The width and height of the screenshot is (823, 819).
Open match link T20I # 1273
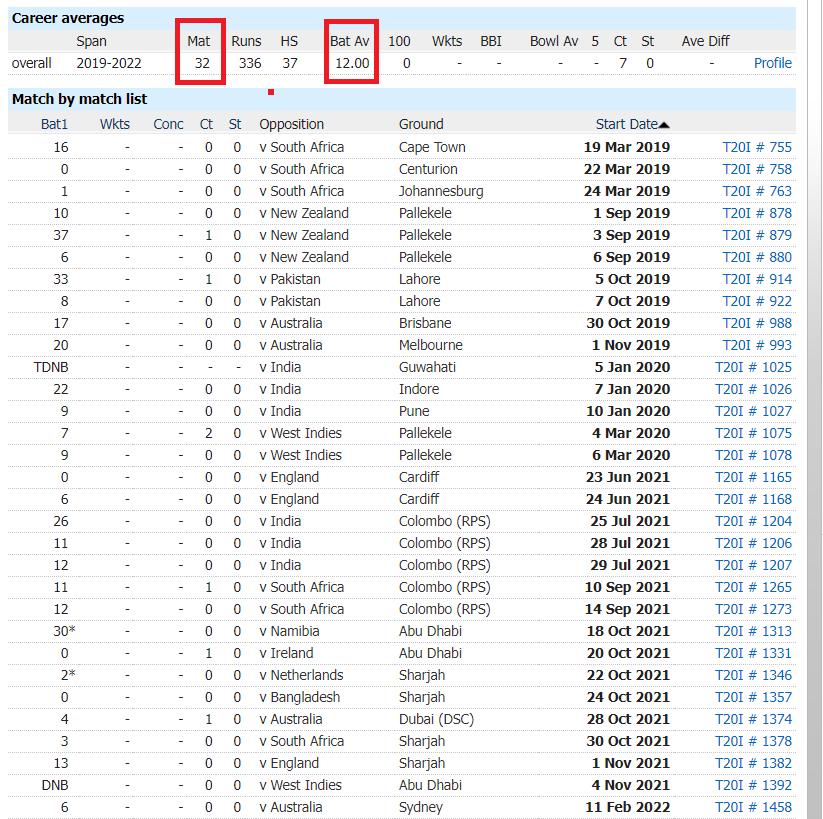click(753, 610)
